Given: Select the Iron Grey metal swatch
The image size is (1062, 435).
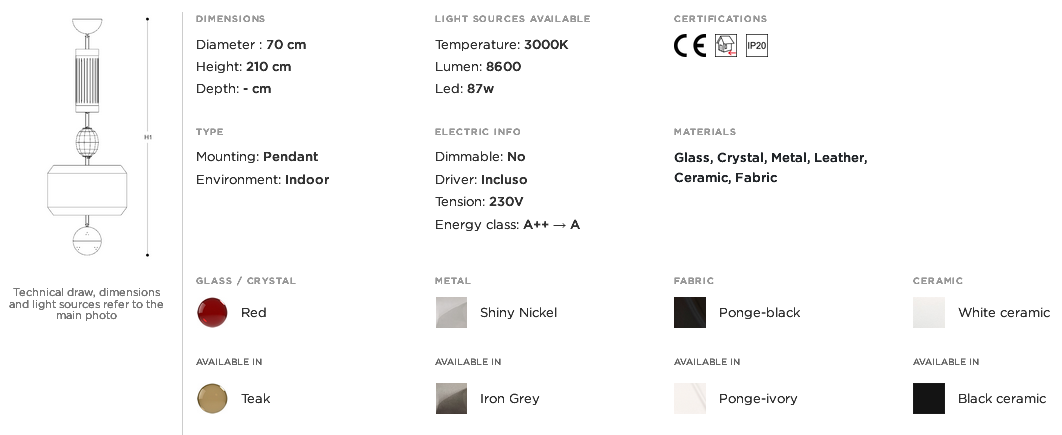Looking at the screenshot, I should (x=451, y=398).
